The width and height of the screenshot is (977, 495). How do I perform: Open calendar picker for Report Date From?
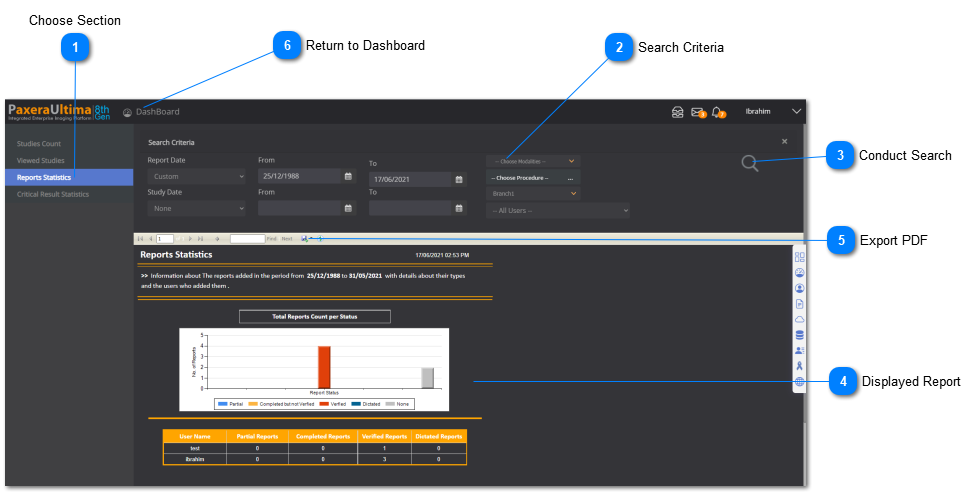point(348,177)
